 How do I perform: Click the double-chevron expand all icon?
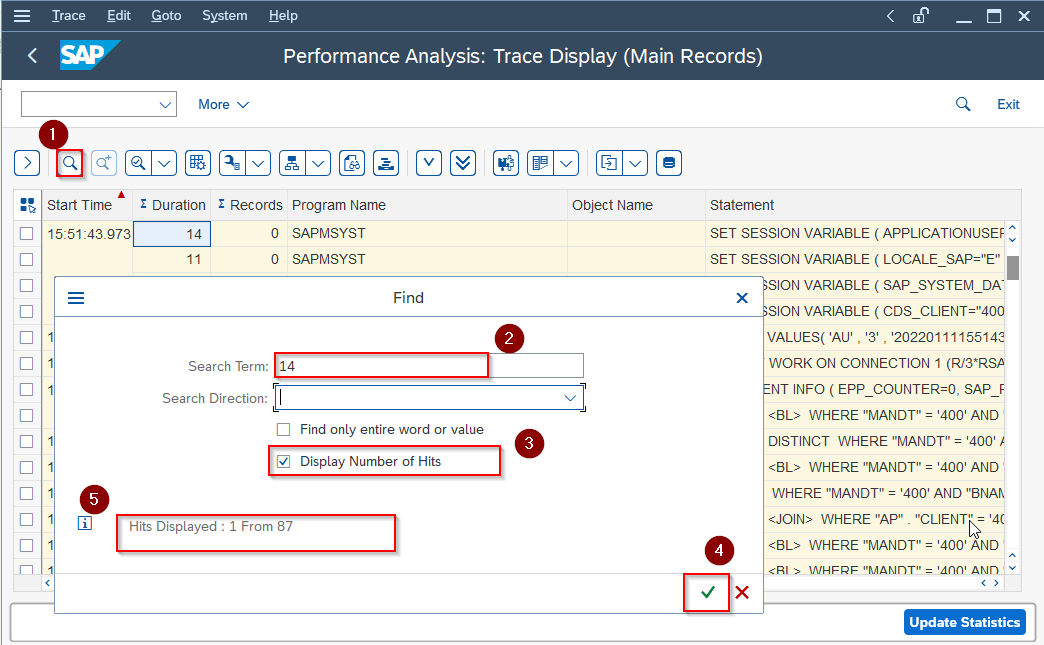462,163
